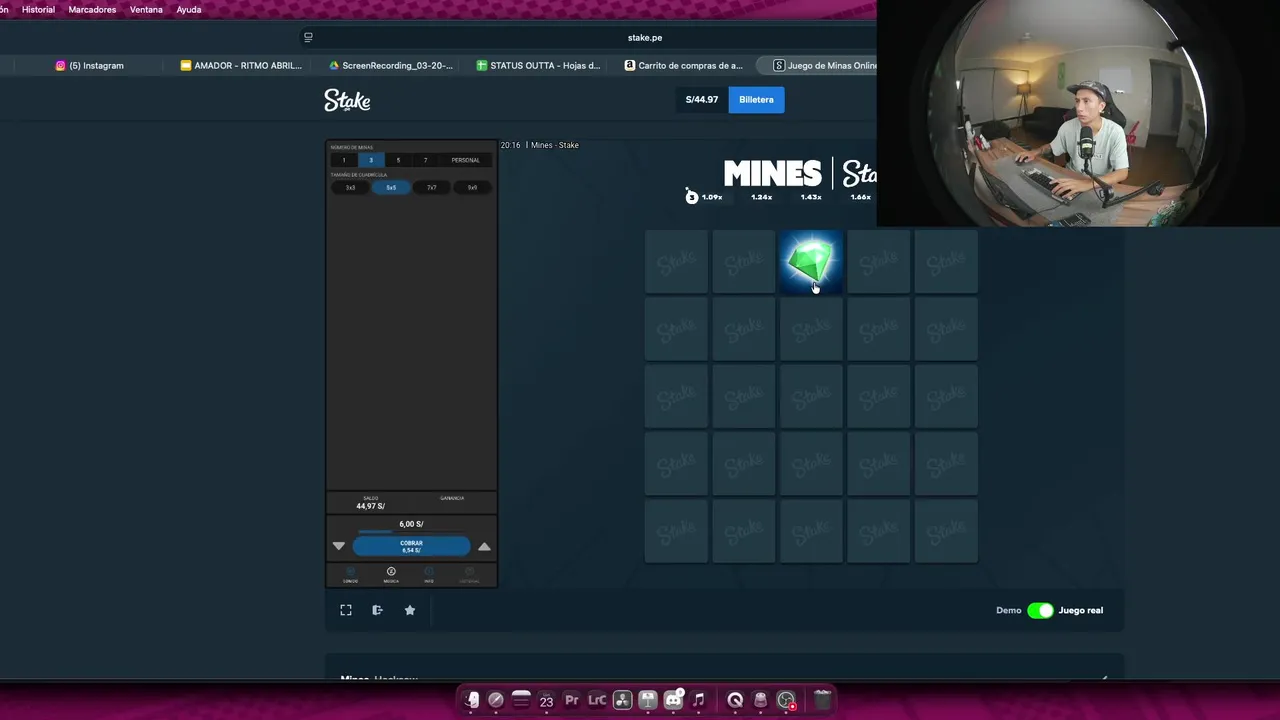Click SALDO 44,97 S/ value
The width and height of the screenshot is (1280, 720).
(x=371, y=506)
